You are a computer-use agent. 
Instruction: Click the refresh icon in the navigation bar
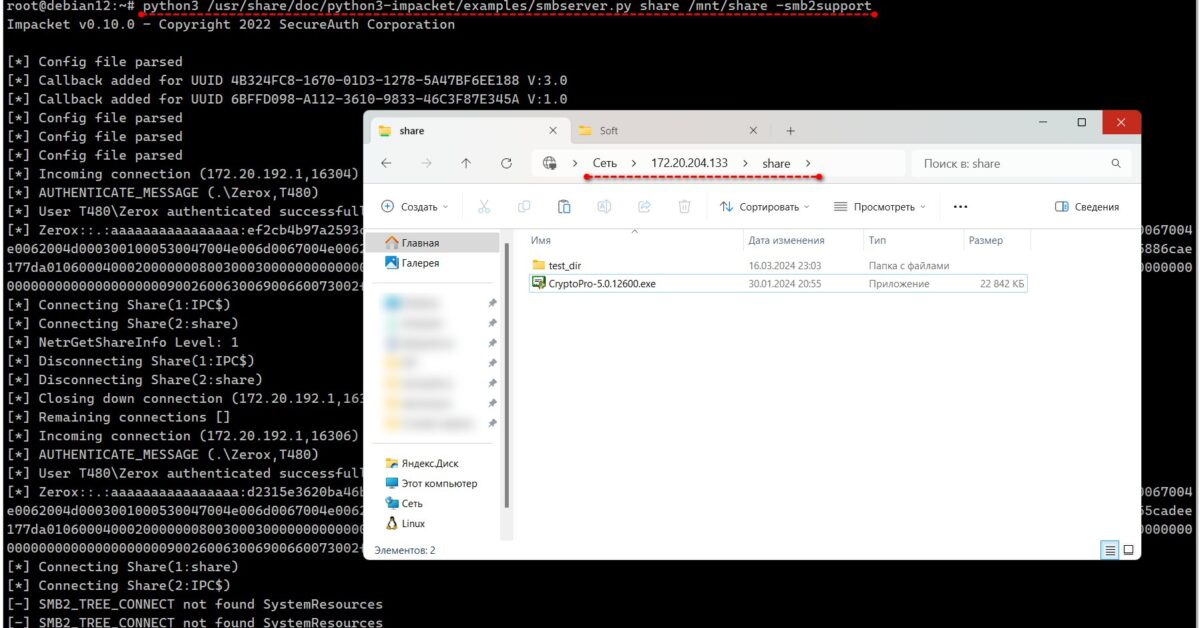pyautogui.click(x=506, y=162)
